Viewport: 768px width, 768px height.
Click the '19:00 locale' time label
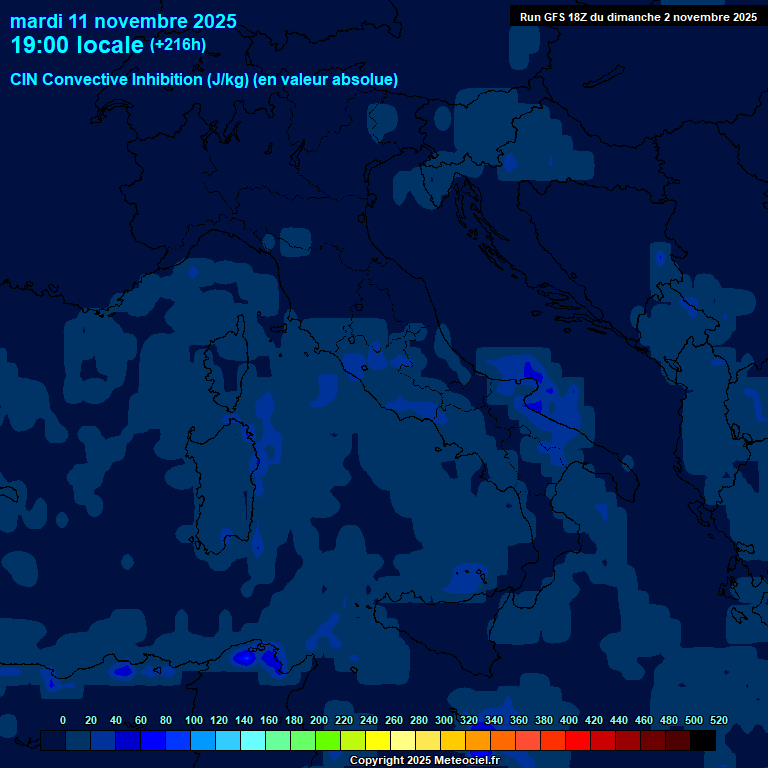77,46
